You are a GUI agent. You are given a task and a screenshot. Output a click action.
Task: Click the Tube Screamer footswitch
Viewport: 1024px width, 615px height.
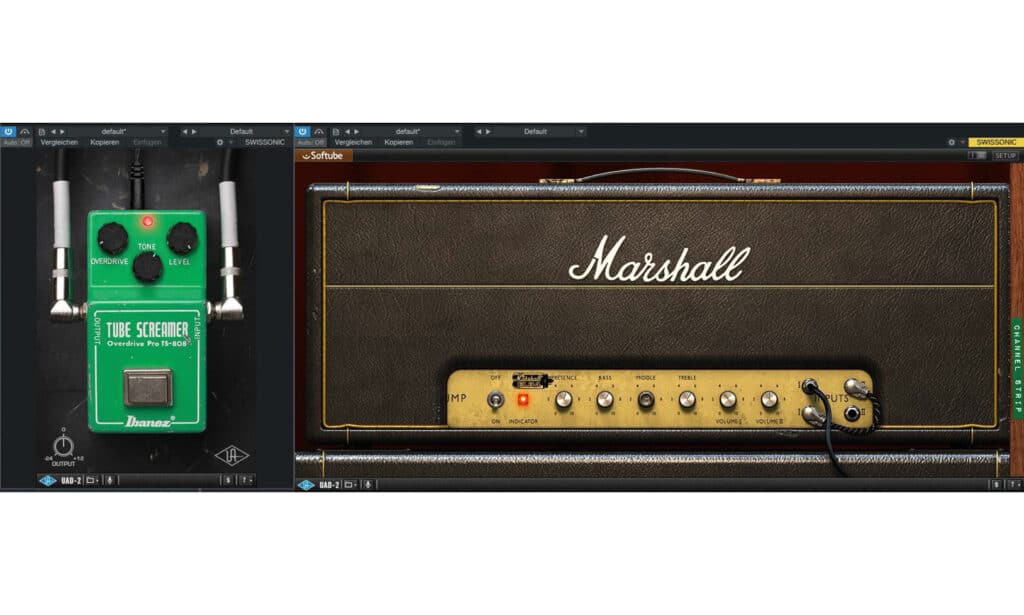(148, 387)
